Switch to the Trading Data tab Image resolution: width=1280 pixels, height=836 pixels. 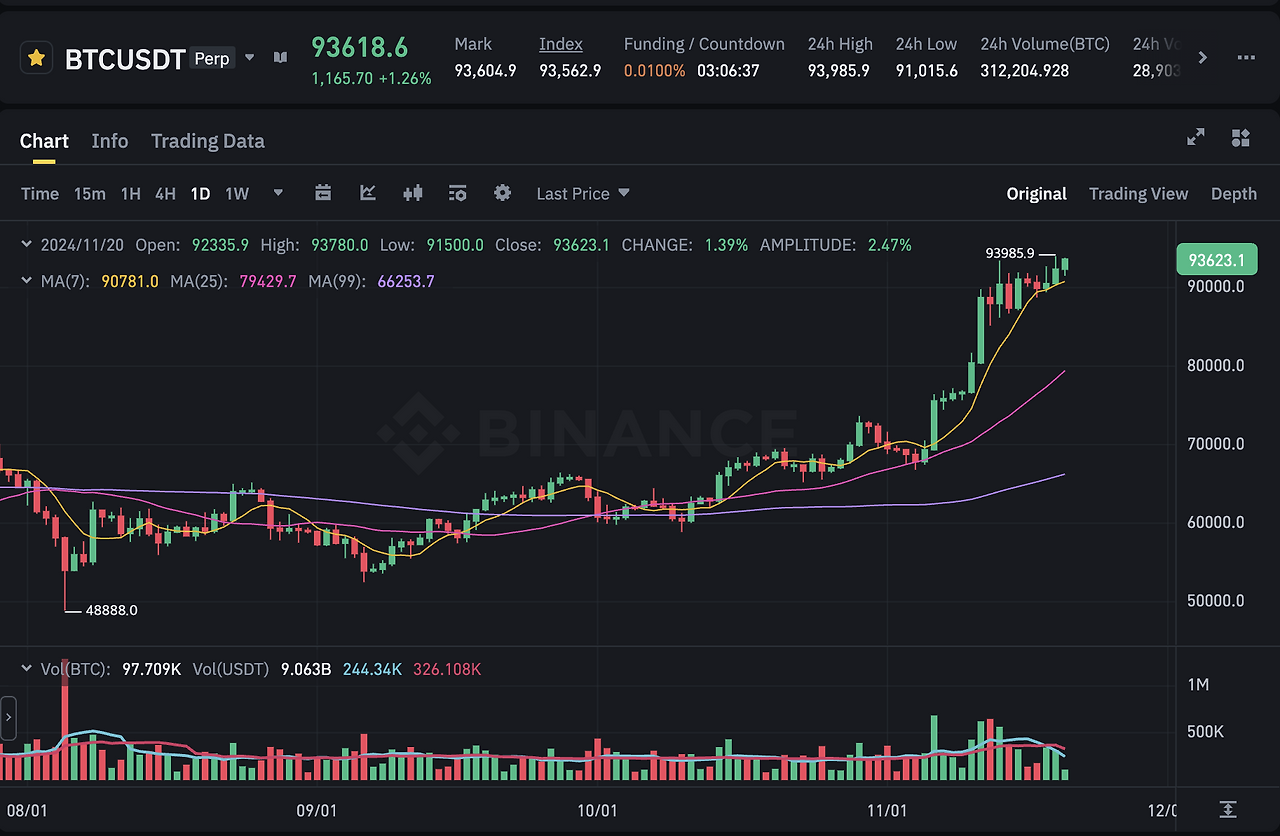[x=207, y=140]
